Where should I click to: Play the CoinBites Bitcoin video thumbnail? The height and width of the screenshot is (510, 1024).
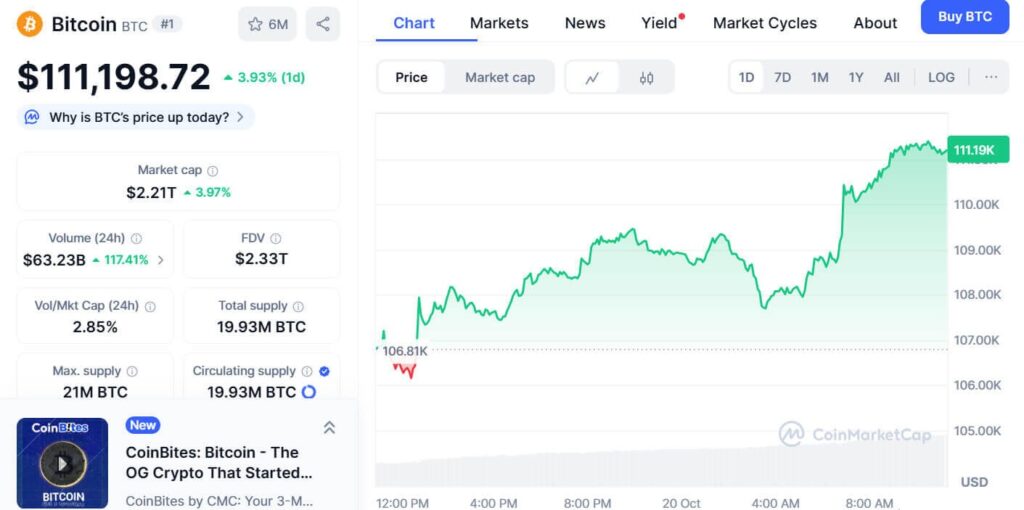tap(62, 463)
